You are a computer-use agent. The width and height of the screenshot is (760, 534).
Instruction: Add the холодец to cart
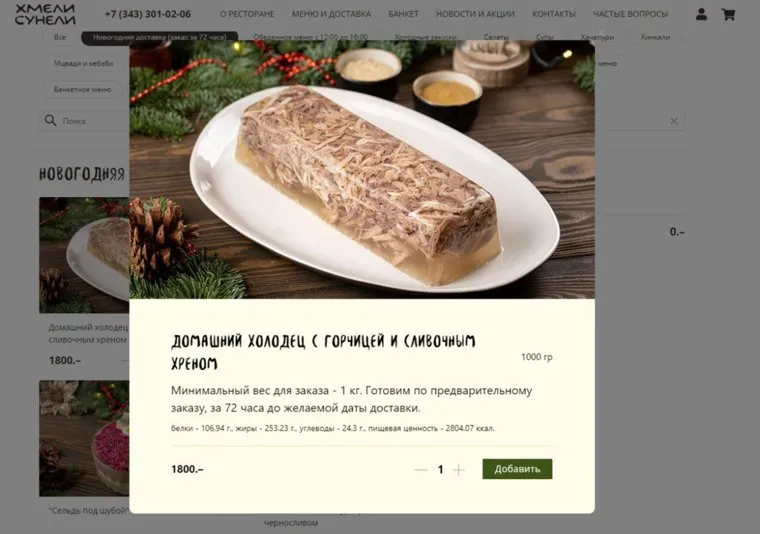(517, 469)
